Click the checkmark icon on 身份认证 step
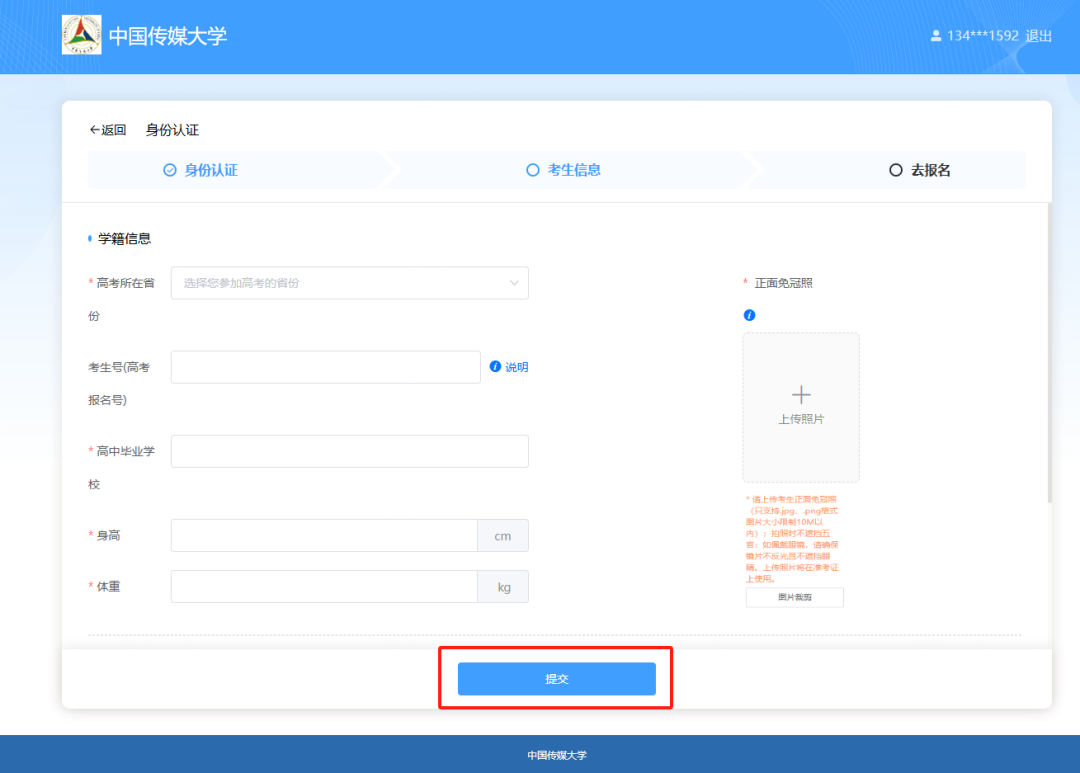Viewport: 1080px width, 773px height. (170, 170)
